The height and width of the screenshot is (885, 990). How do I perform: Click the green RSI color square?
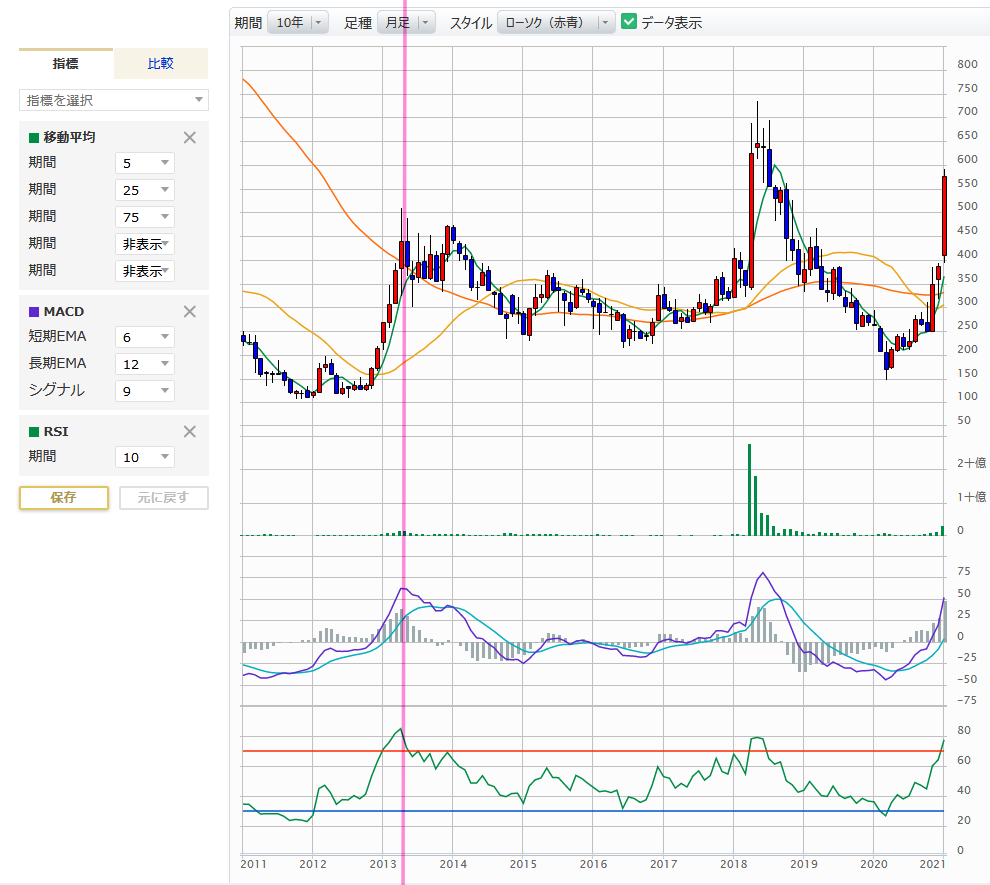[x=33, y=432]
